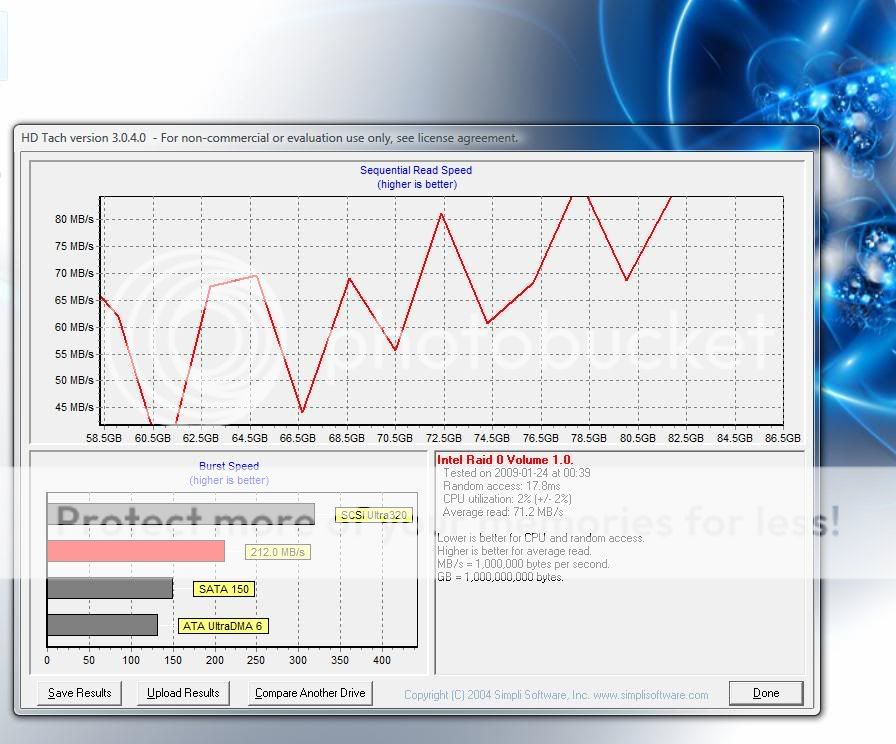This screenshot has height=744, width=896.
Task: Click the SATA 150 label
Action: [225, 589]
